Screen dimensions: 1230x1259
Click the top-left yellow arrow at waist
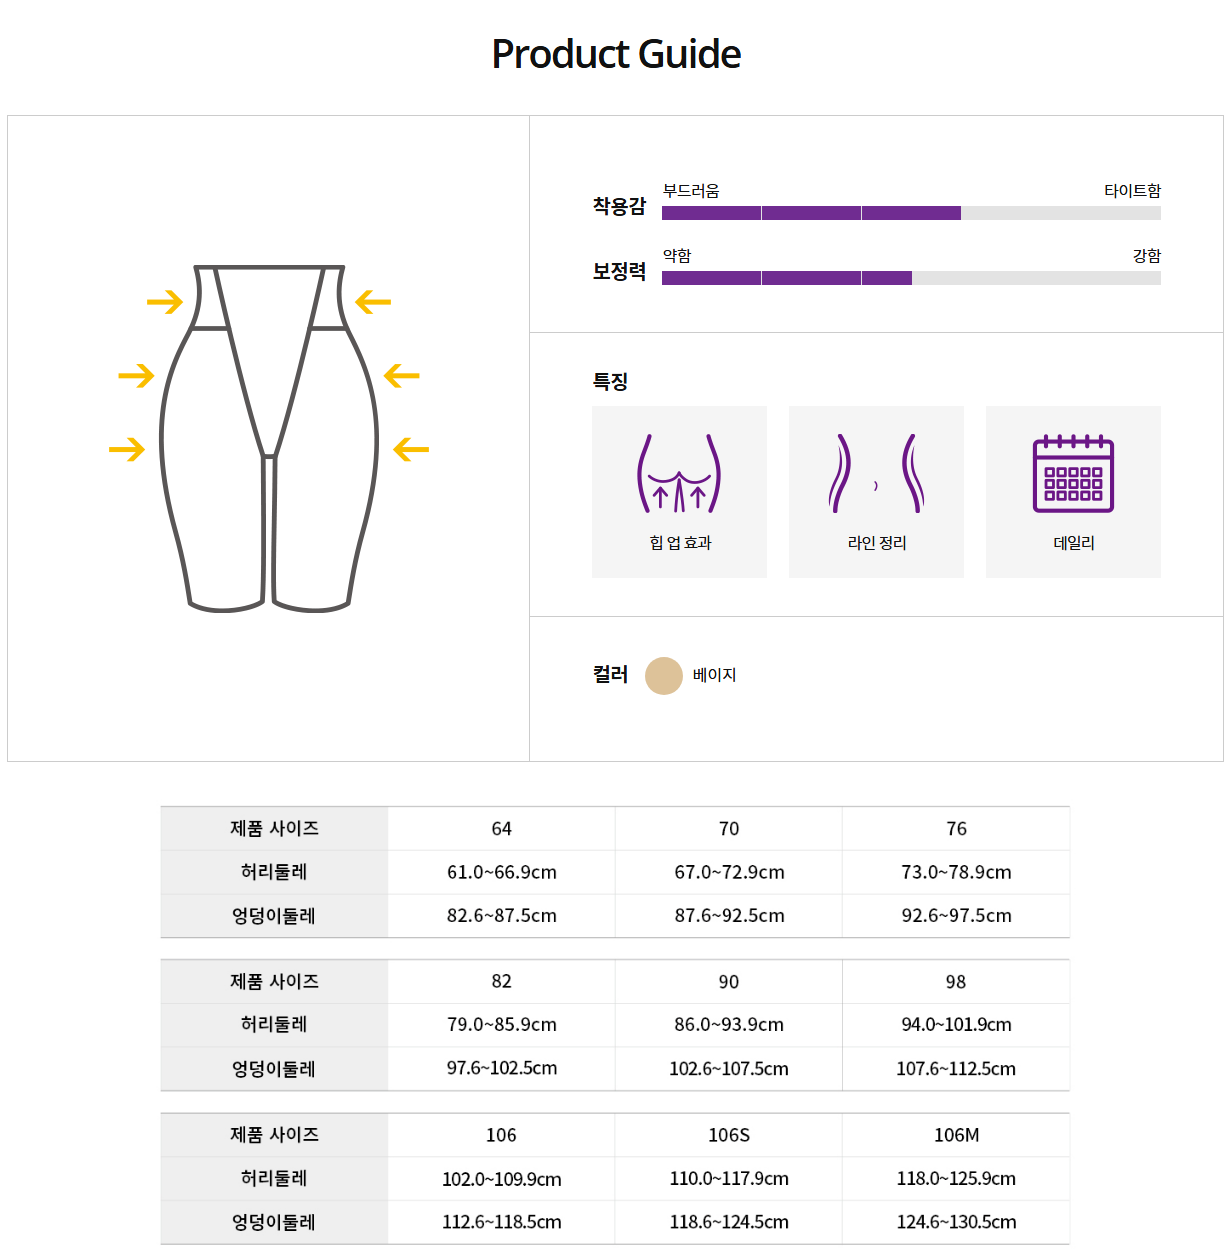tap(165, 301)
